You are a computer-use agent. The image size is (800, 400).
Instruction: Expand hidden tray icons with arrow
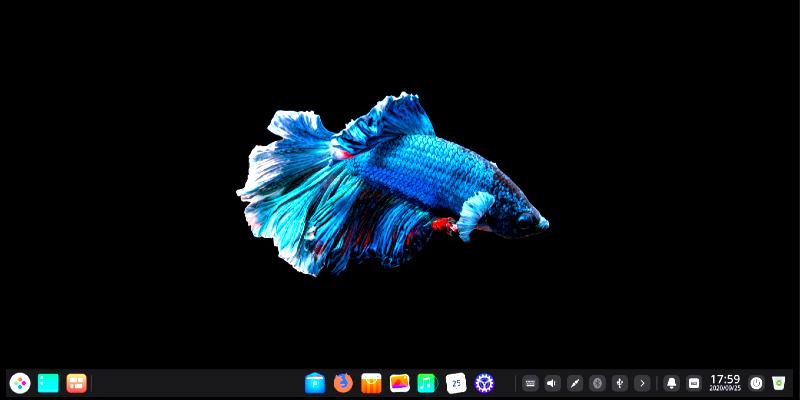(642, 383)
